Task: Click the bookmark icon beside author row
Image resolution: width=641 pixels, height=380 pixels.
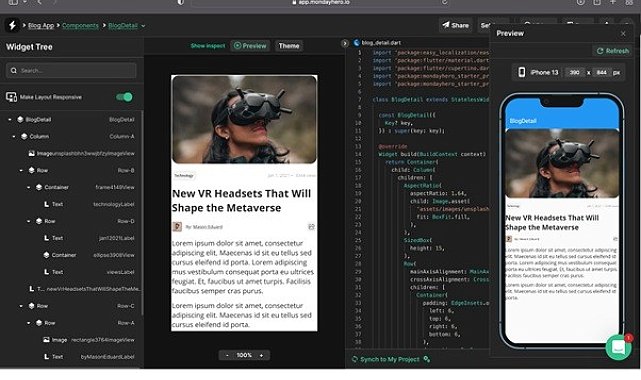Action: [x=312, y=226]
